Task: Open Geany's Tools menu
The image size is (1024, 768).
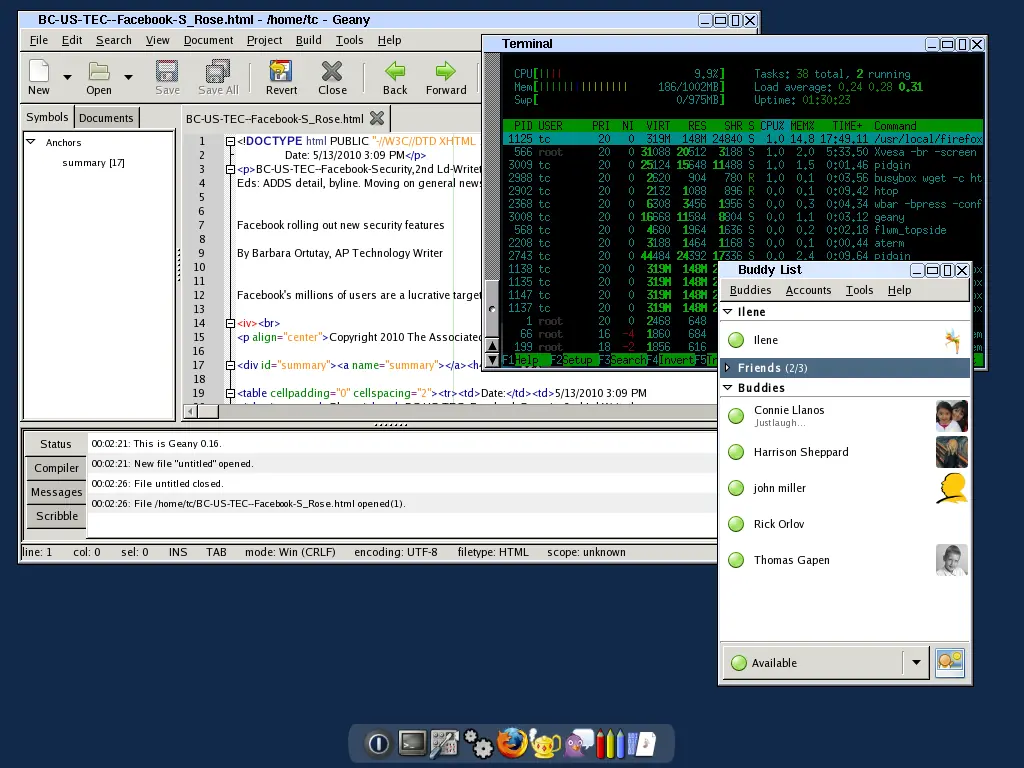Action: pyautogui.click(x=349, y=40)
